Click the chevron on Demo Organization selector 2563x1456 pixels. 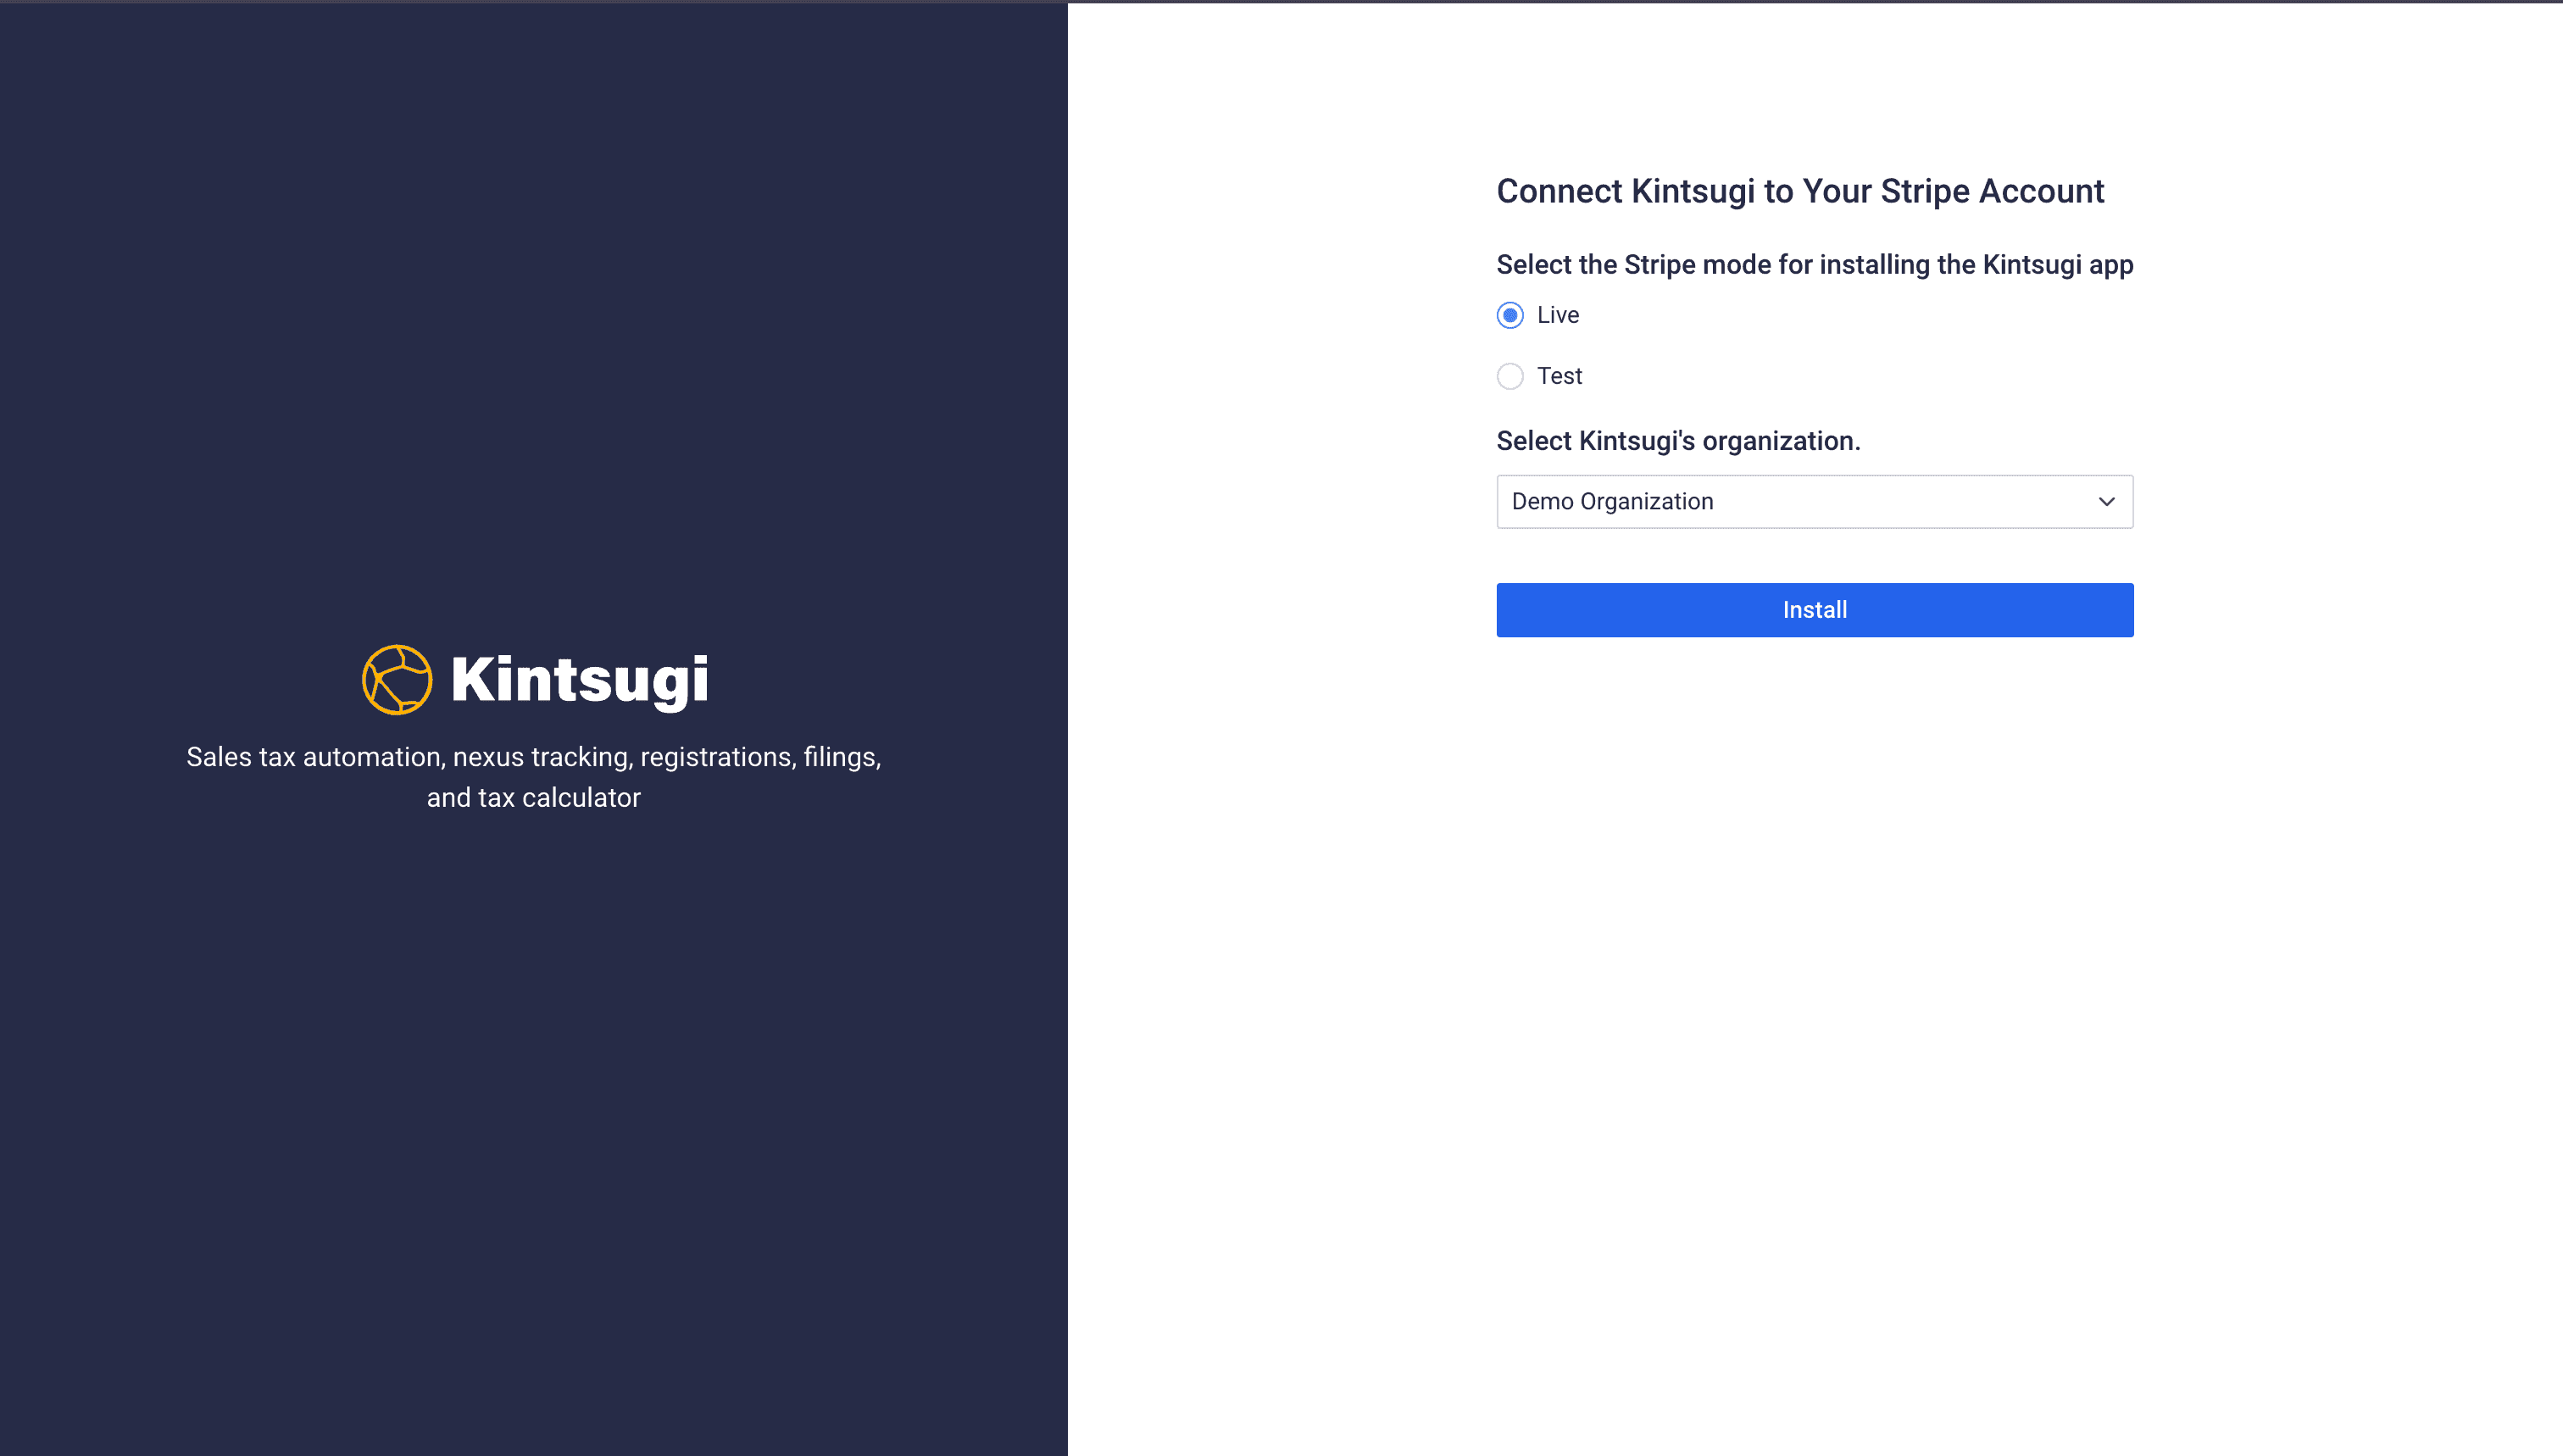point(2106,502)
